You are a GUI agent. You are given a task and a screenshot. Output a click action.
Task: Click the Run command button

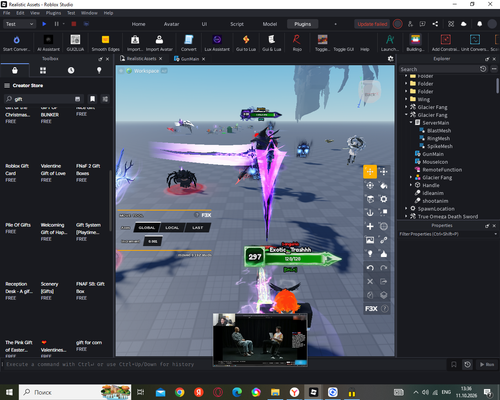[x=487, y=365]
